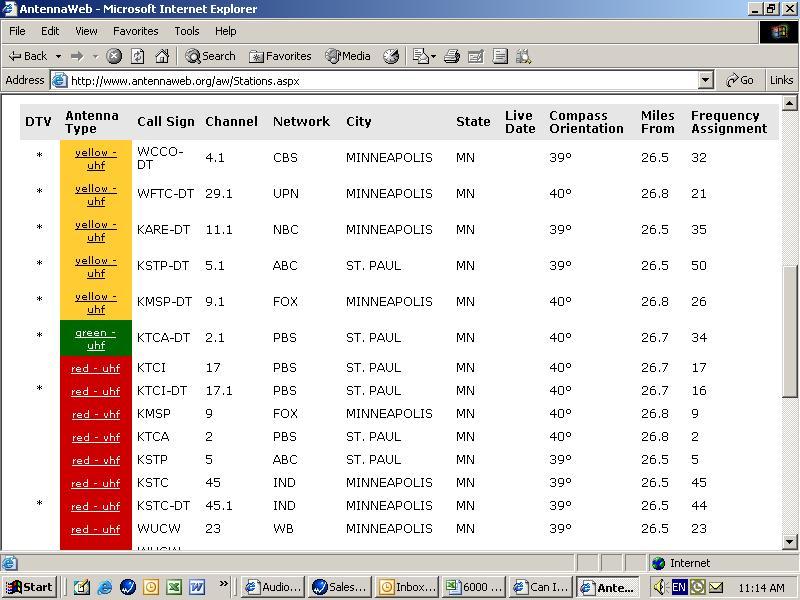Switch to the Inbox... taskbar window

407,587
